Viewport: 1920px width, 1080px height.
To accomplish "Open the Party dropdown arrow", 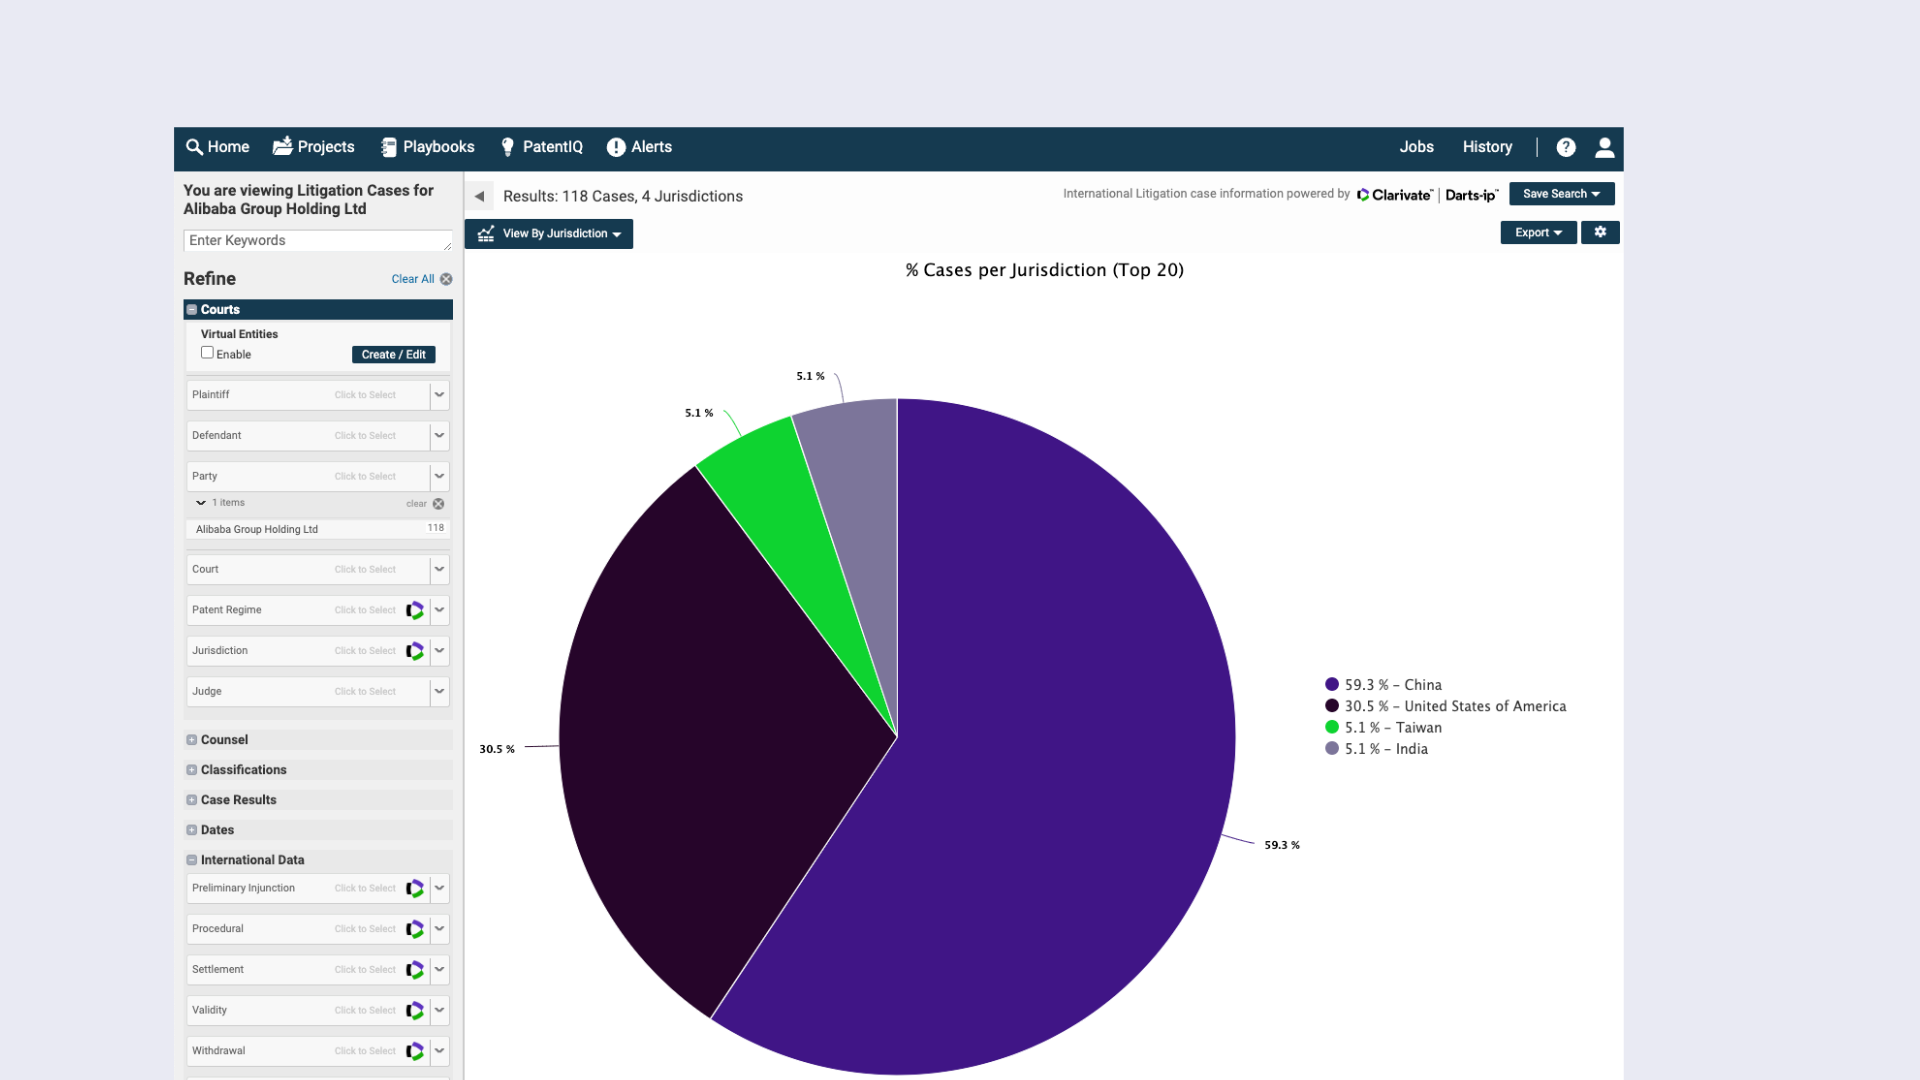I will pos(439,477).
